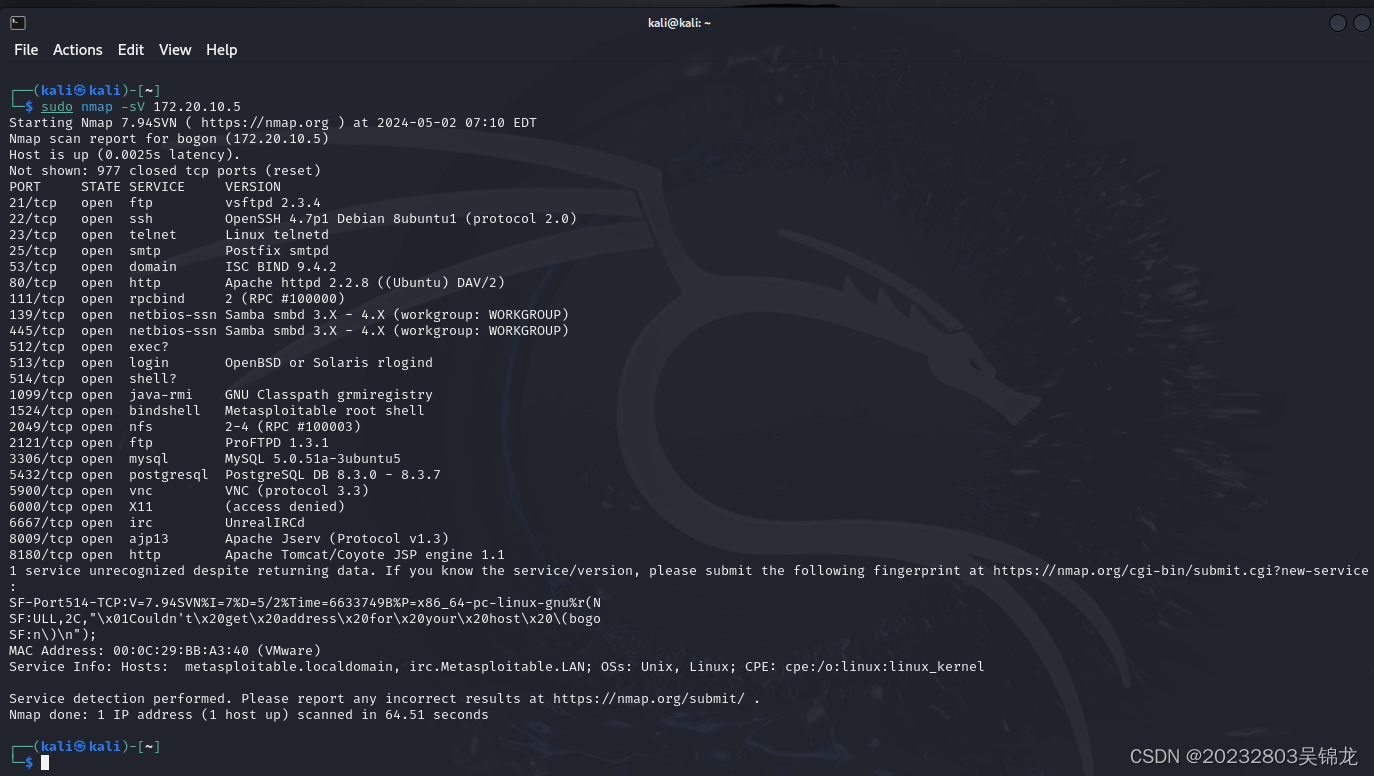Click the 'MAC Address: 00:0C:29:BB:A3:40 (VMware)' line
This screenshot has height=776, width=1374.
point(165,651)
